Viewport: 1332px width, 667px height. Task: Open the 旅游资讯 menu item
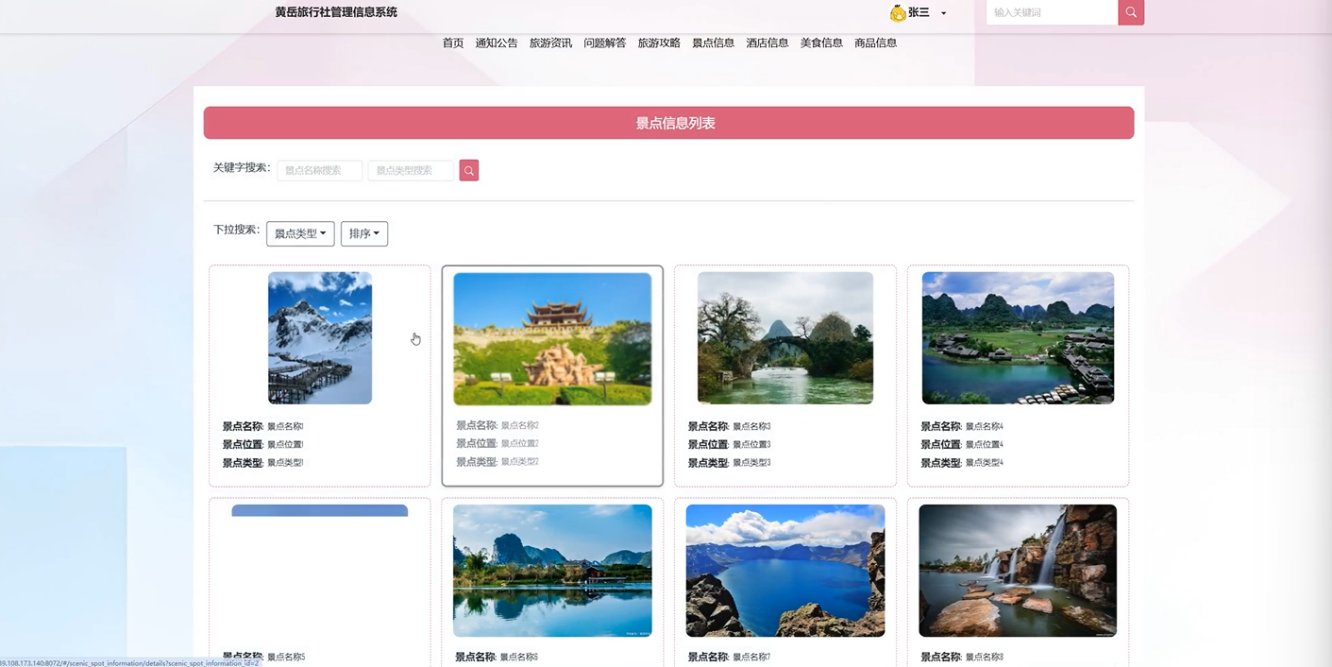(550, 43)
